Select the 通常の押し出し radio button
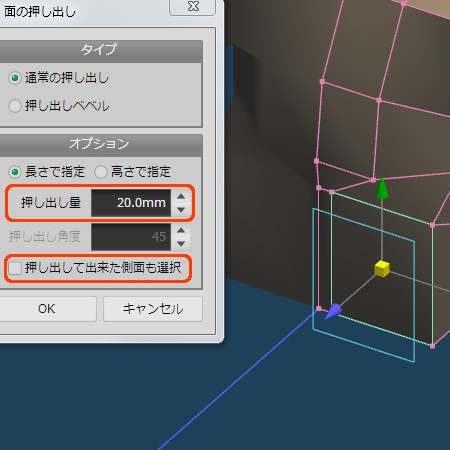 pos(15,78)
